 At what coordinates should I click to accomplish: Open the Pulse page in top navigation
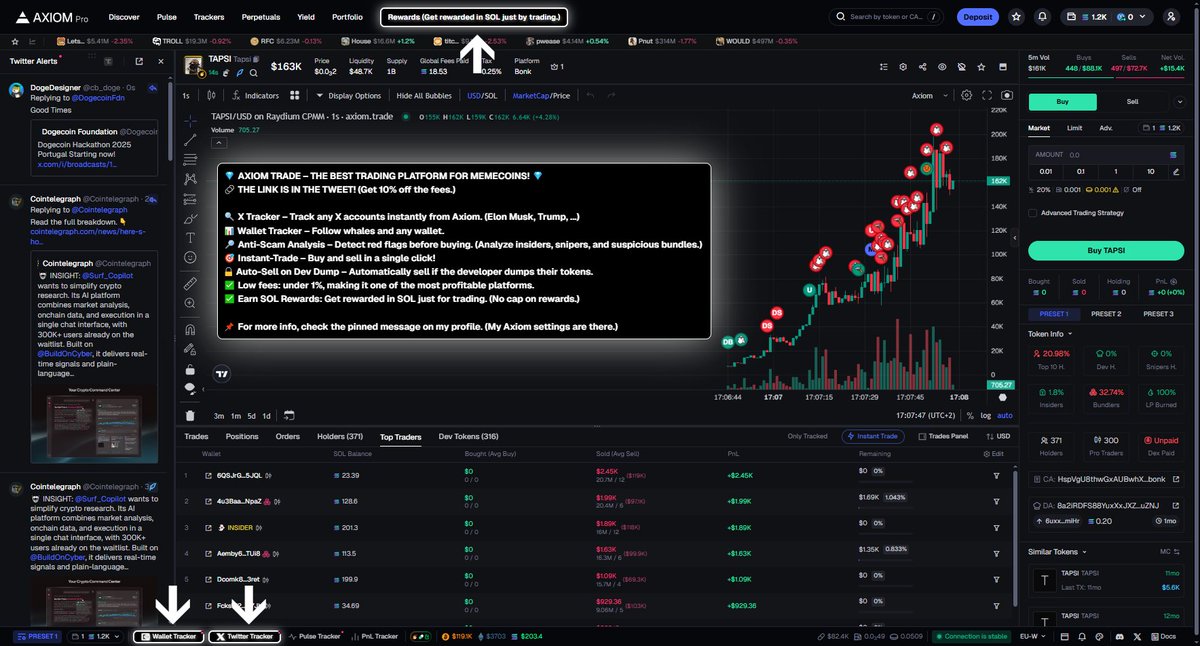[x=167, y=17]
